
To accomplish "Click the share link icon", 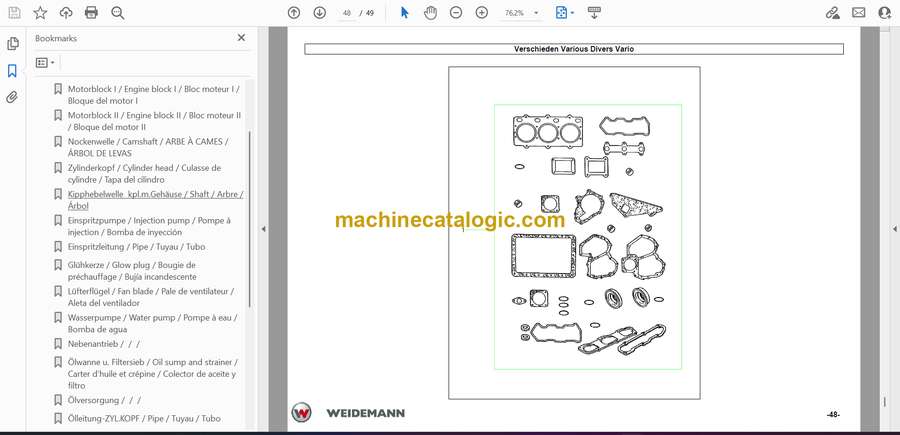I will tap(832, 13).
